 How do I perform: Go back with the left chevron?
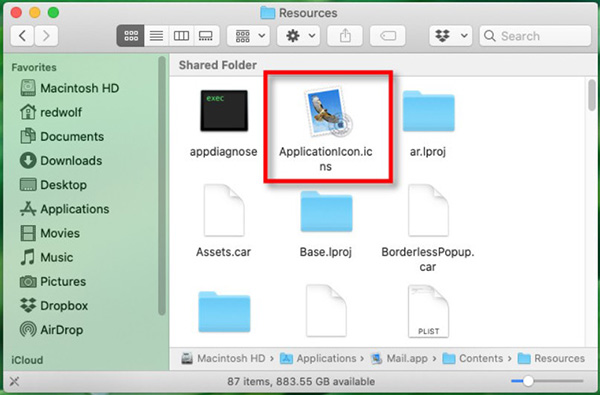coord(22,36)
